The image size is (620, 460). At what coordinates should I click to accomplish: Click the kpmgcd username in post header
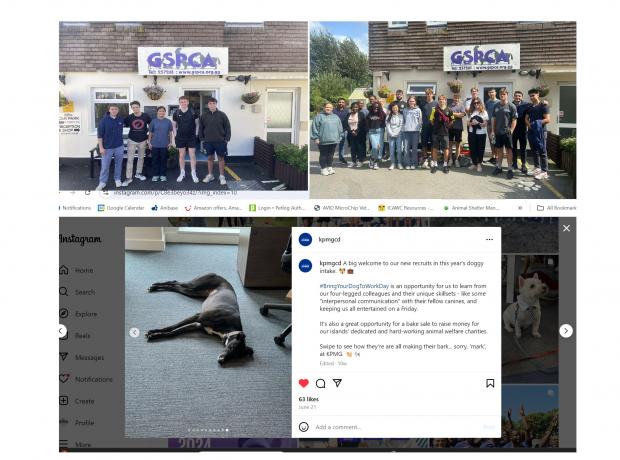(329, 239)
